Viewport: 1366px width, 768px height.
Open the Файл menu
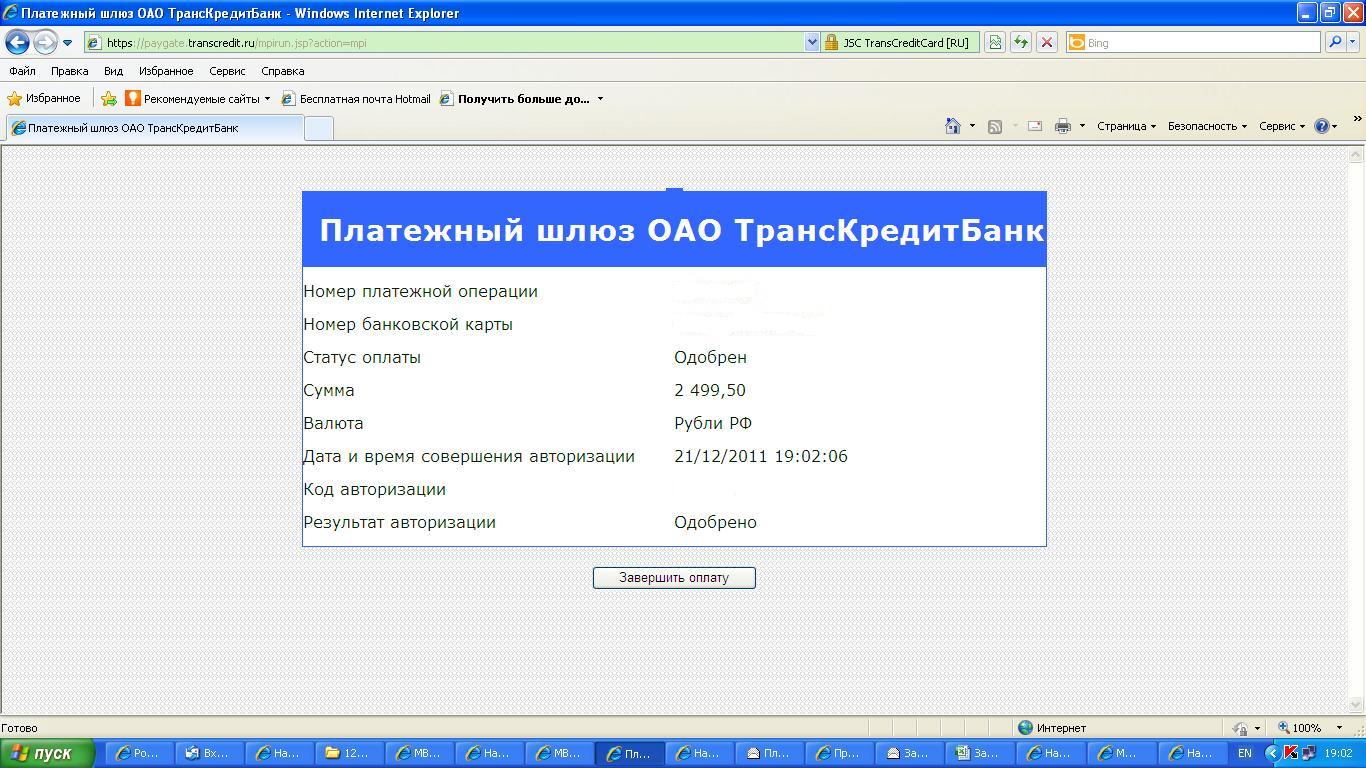click(x=22, y=71)
